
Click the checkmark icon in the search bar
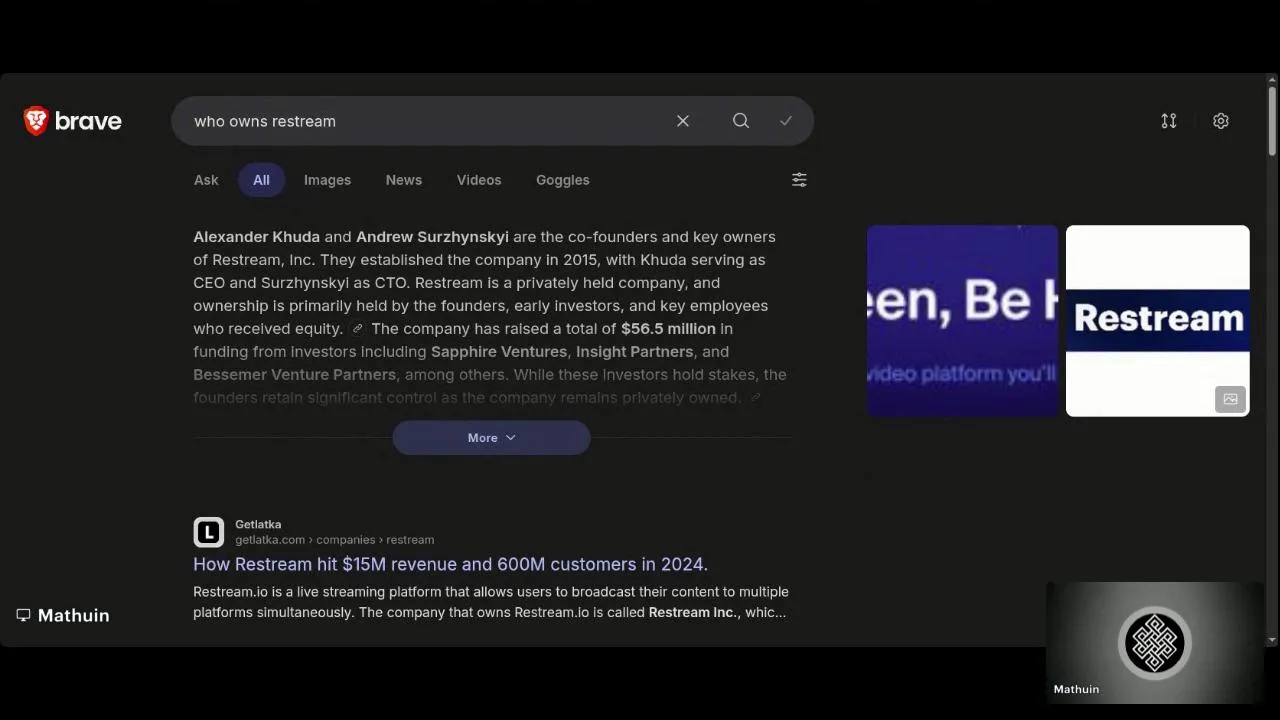click(x=786, y=121)
